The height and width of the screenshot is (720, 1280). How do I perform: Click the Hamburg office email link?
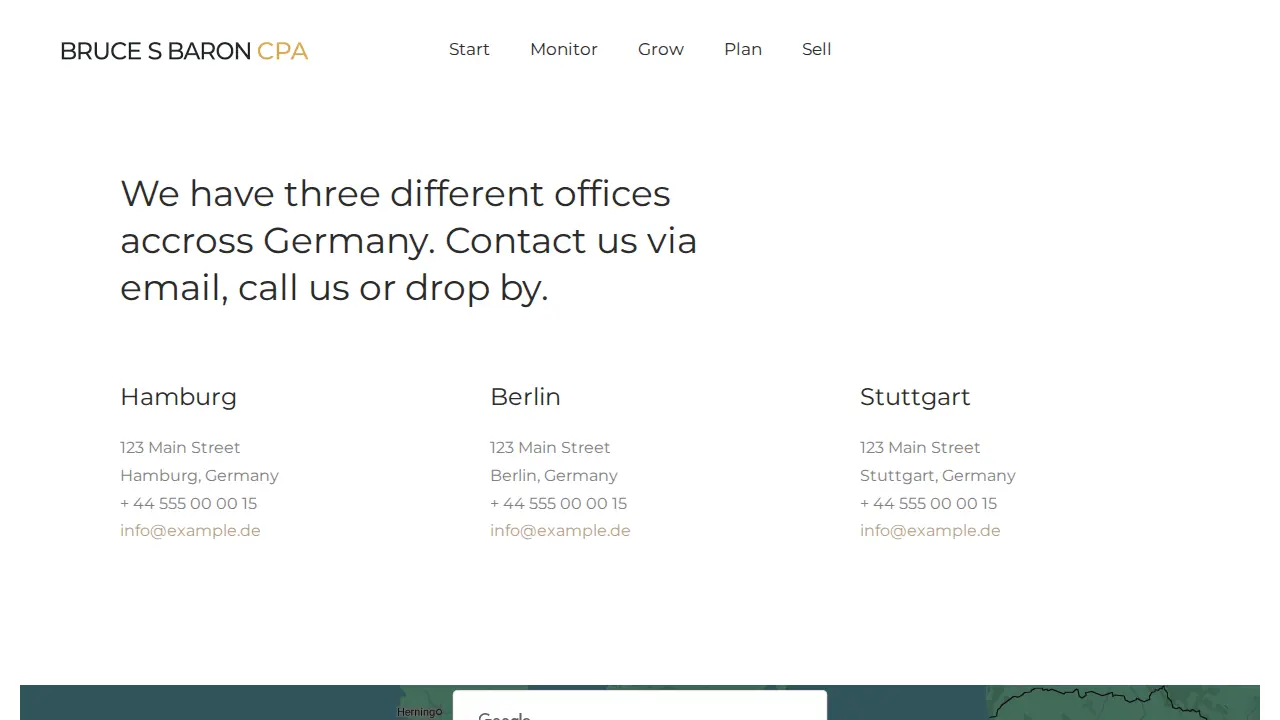coord(190,531)
